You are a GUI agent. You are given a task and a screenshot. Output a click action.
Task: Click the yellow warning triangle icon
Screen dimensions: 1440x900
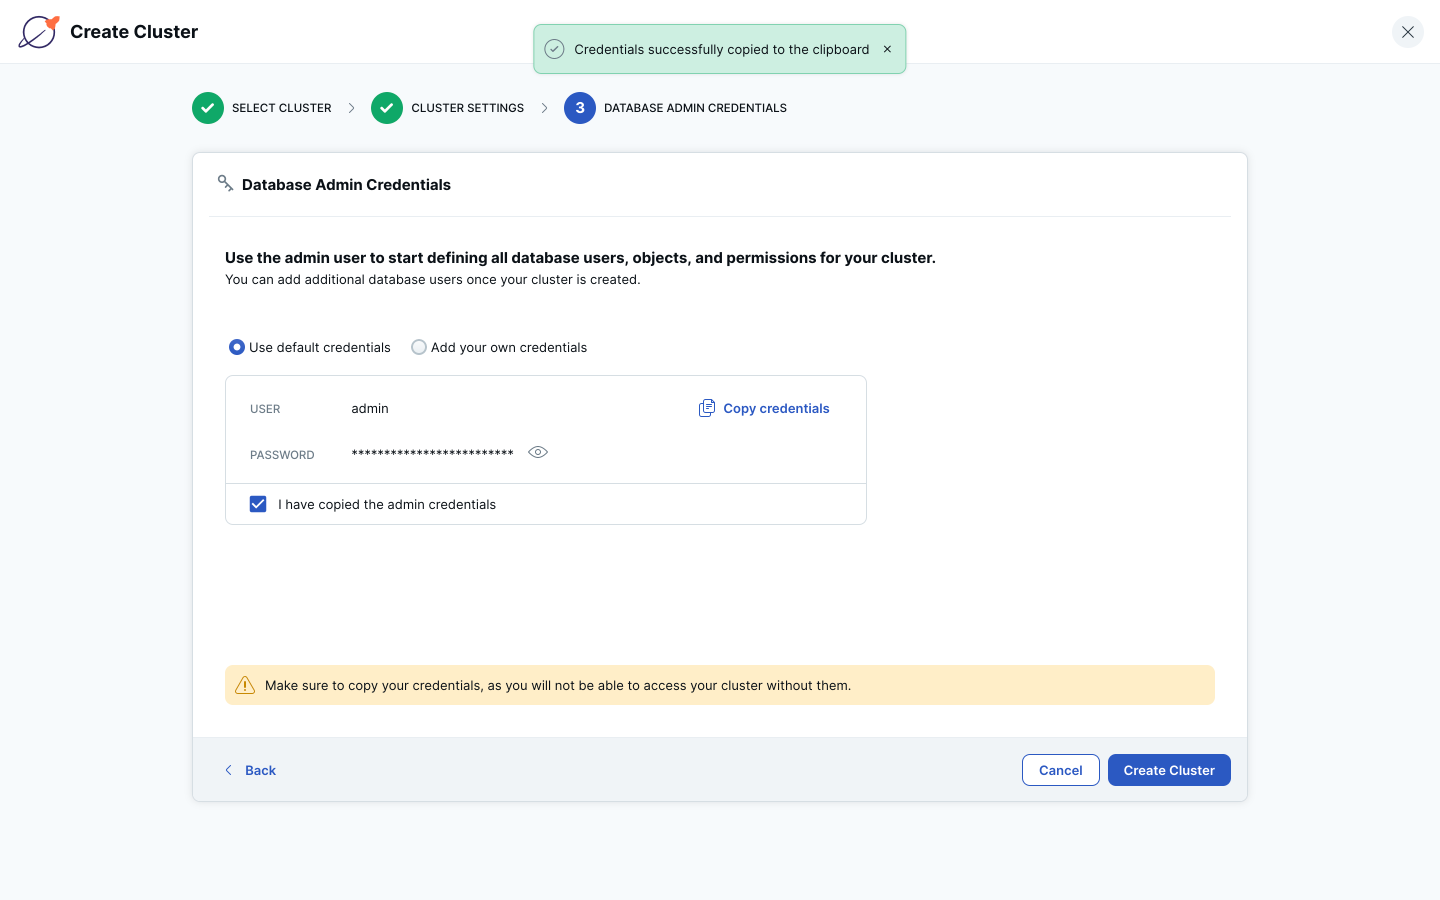tap(245, 685)
